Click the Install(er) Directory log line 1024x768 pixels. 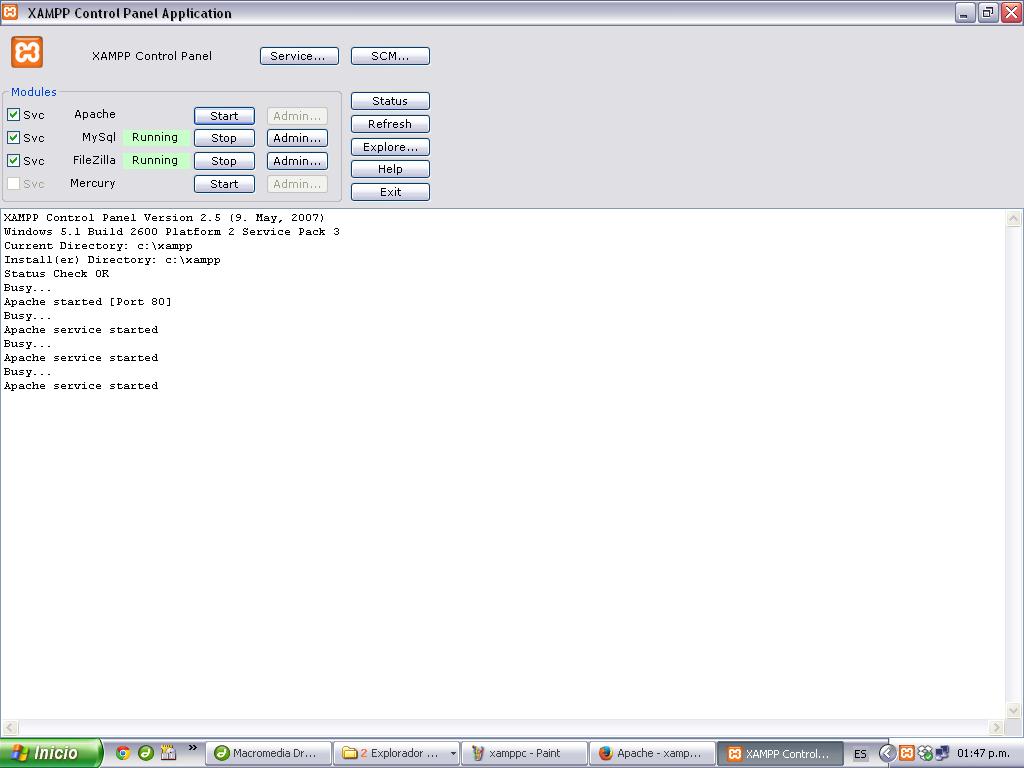[x=112, y=260]
